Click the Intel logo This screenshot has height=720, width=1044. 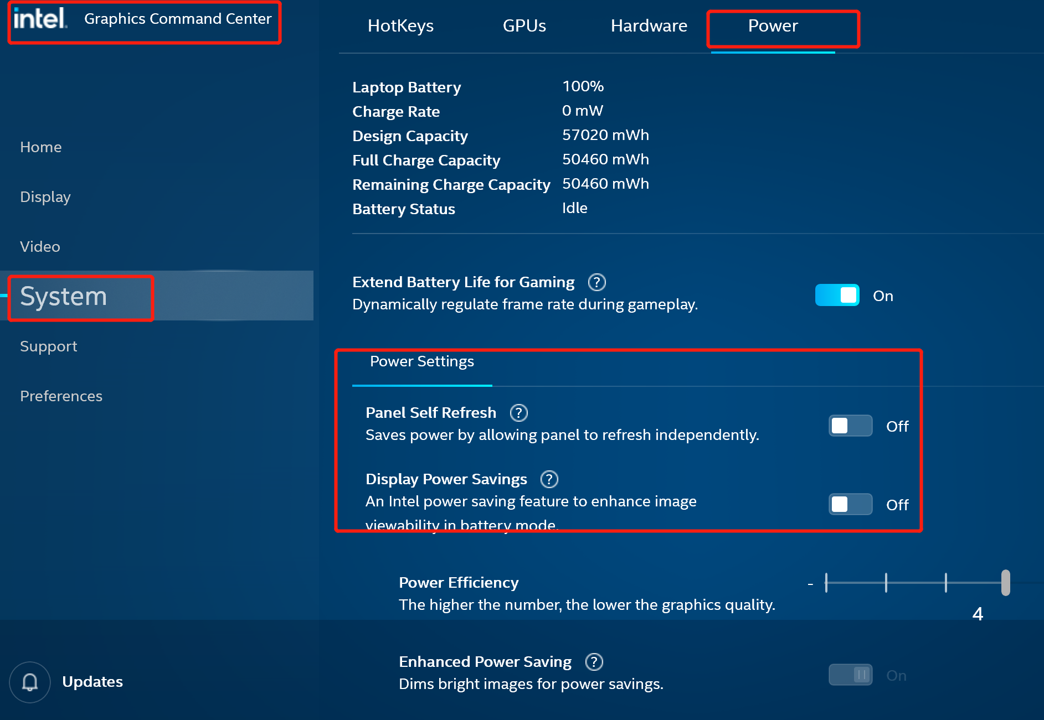coord(40,19)
